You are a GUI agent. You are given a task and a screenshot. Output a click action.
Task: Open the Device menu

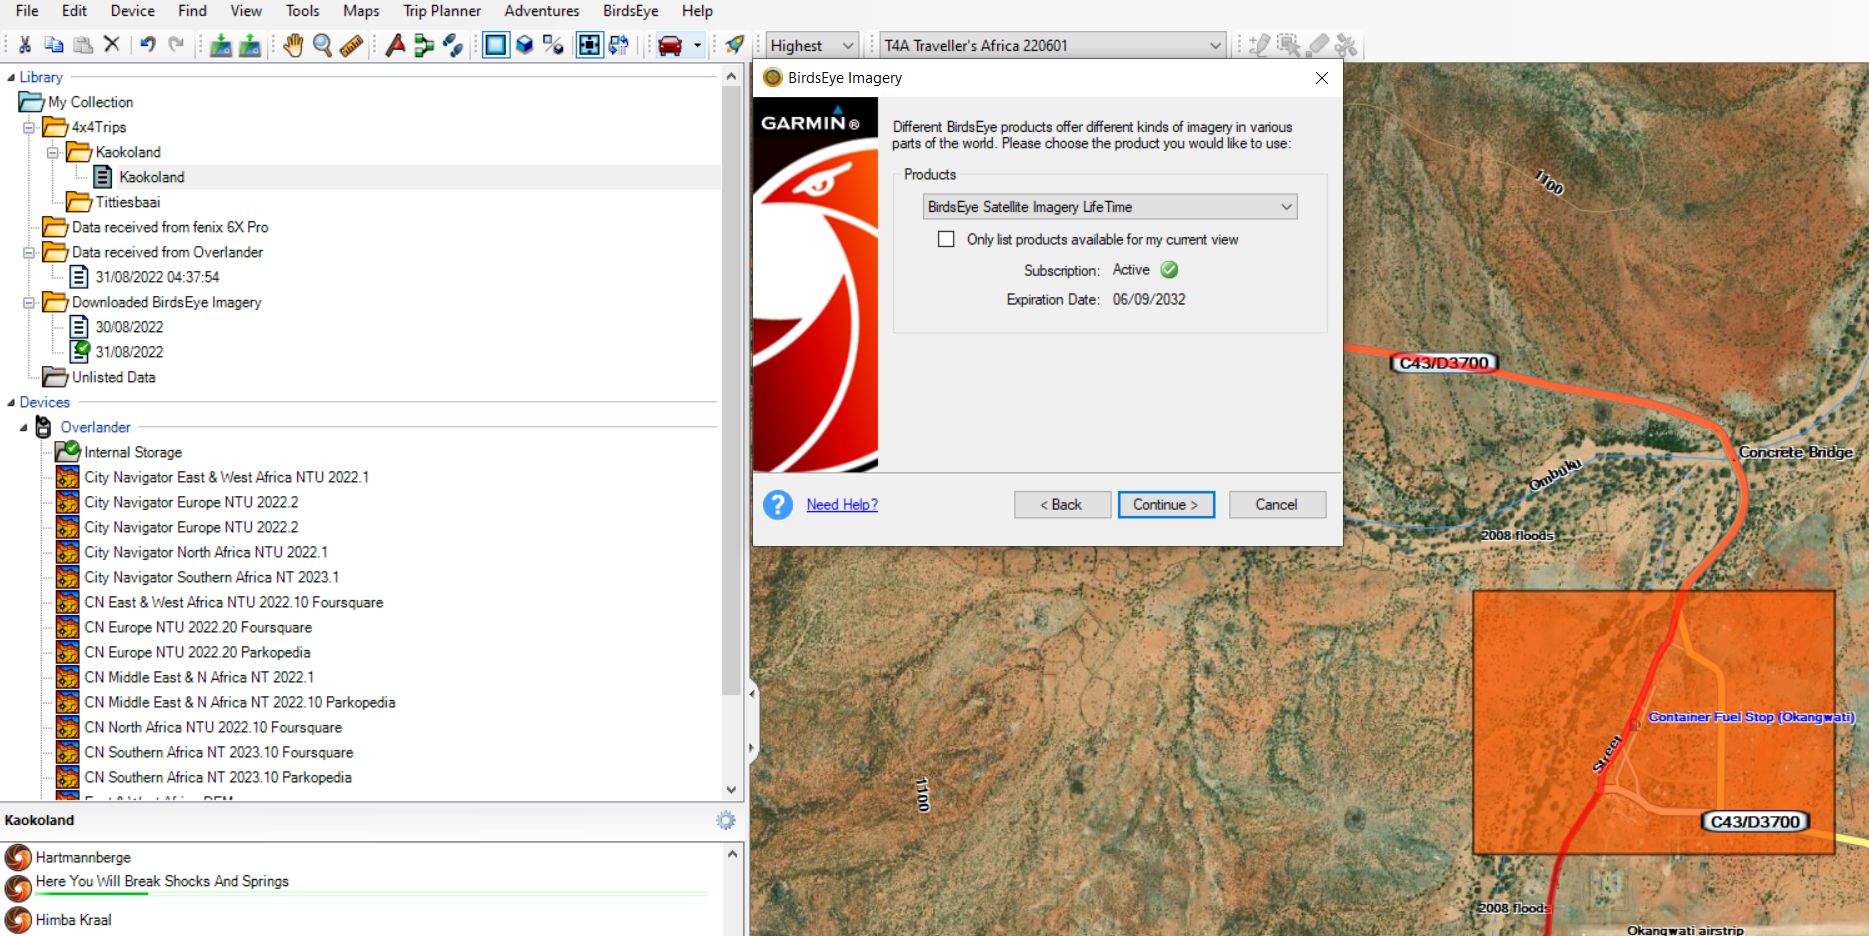click(x=132, y=11)
